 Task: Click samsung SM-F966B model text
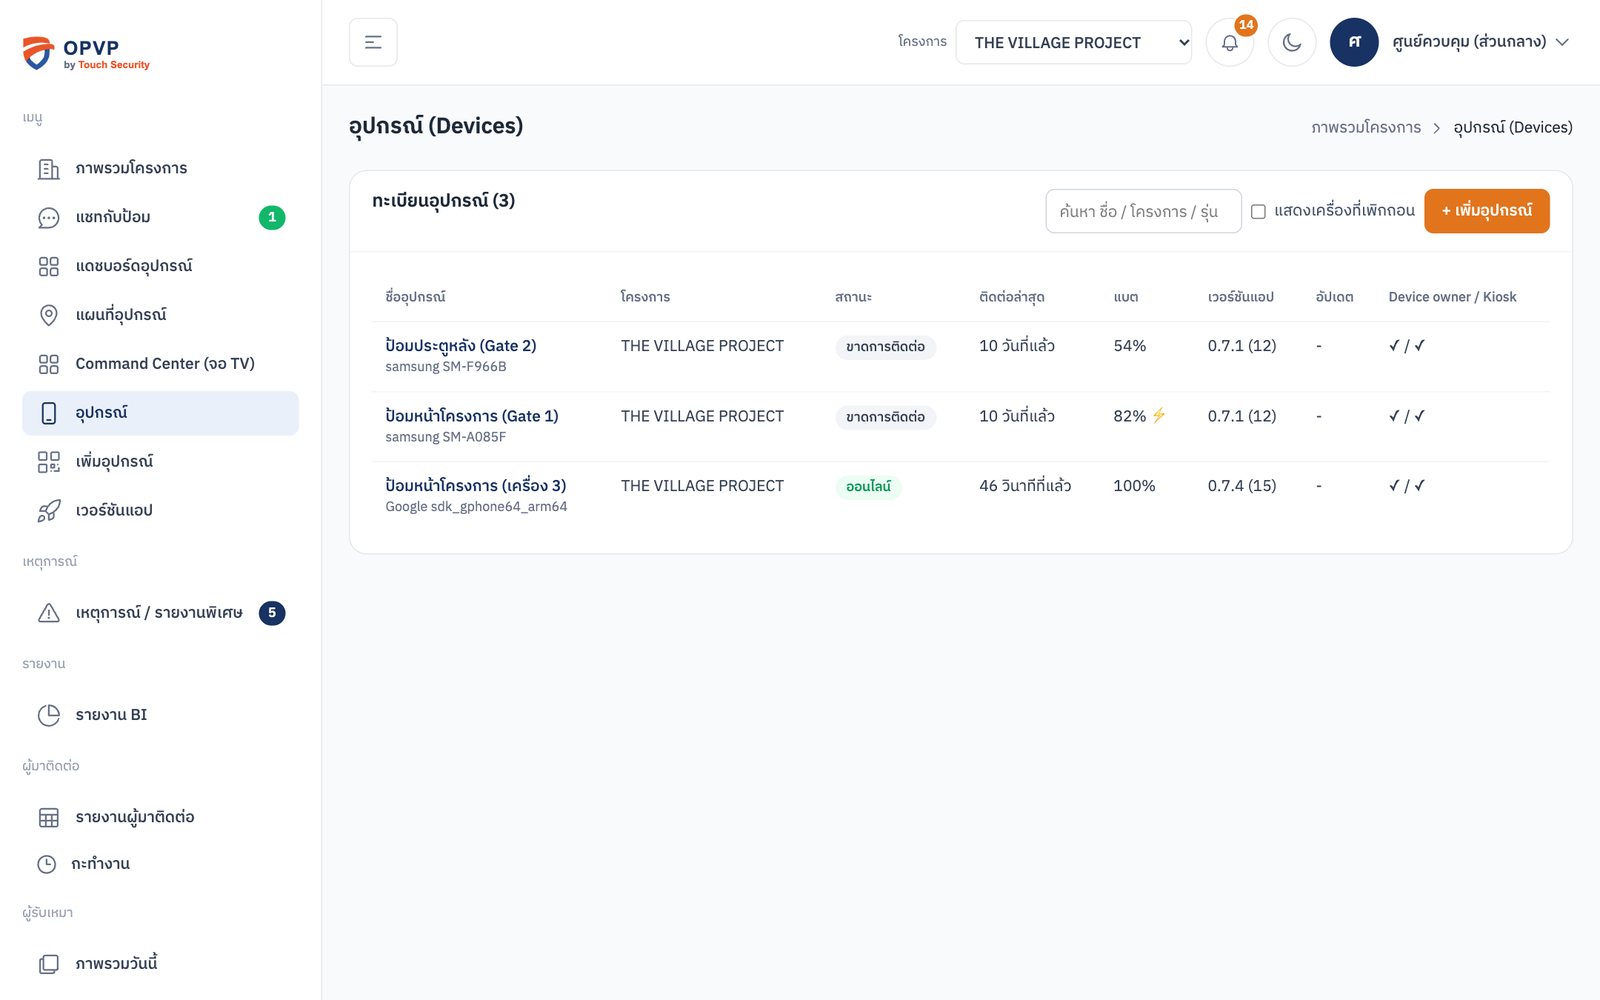click(x=446, y=367)
